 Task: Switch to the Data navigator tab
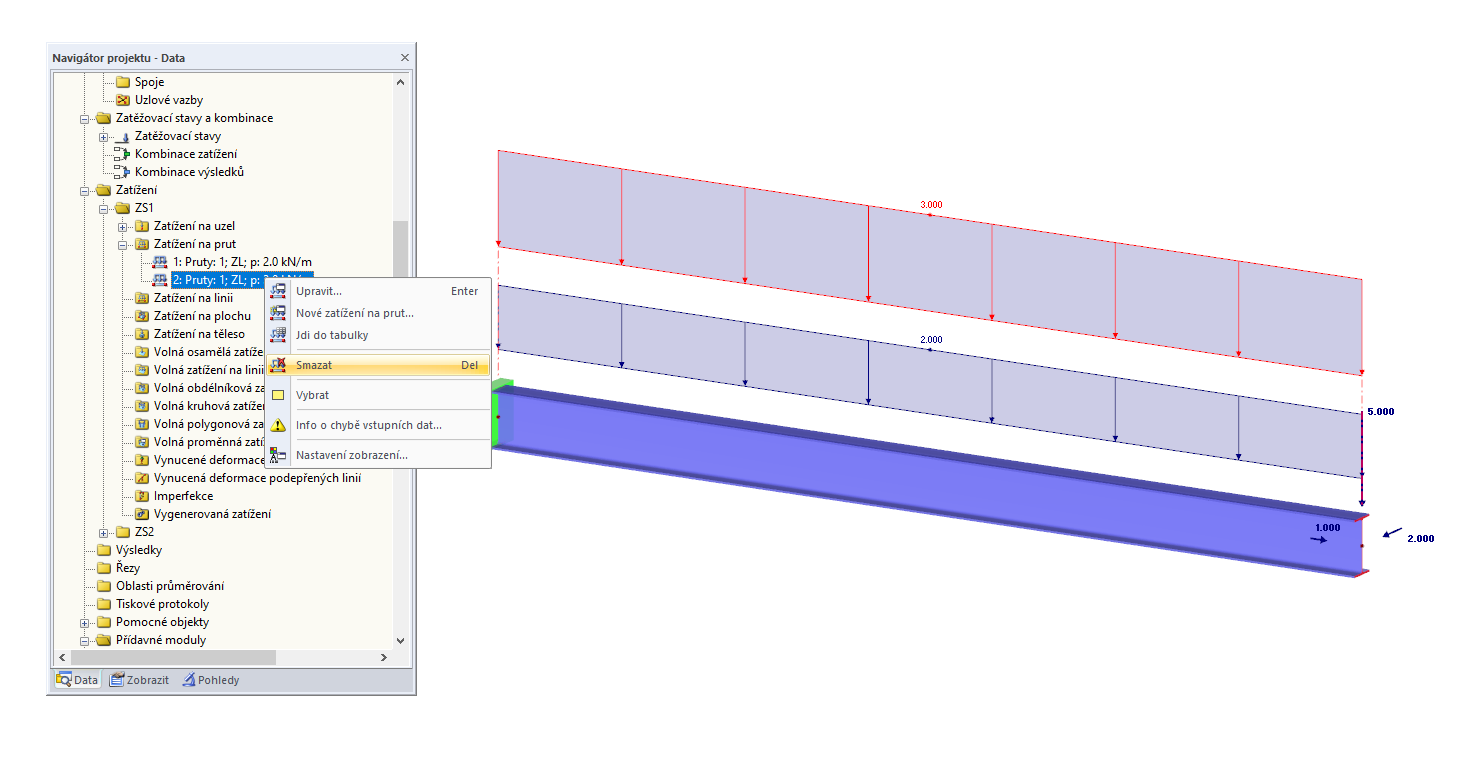[77, 680]
